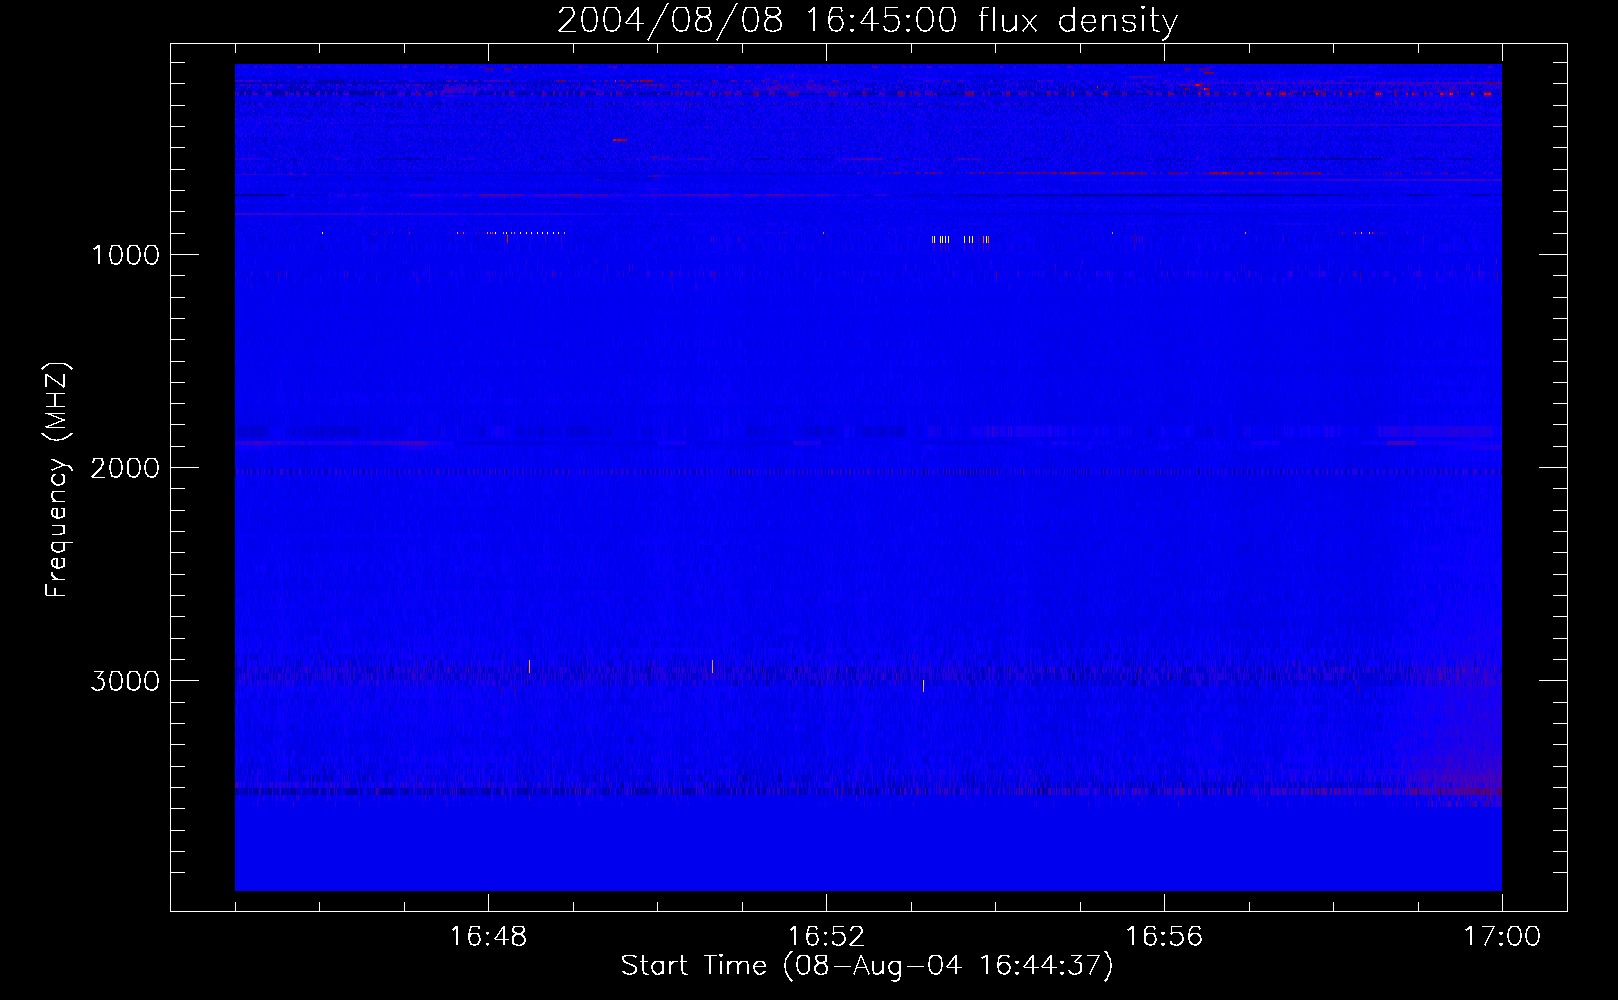Click the orange spike just below 3000 MHz

pos(712,666)
